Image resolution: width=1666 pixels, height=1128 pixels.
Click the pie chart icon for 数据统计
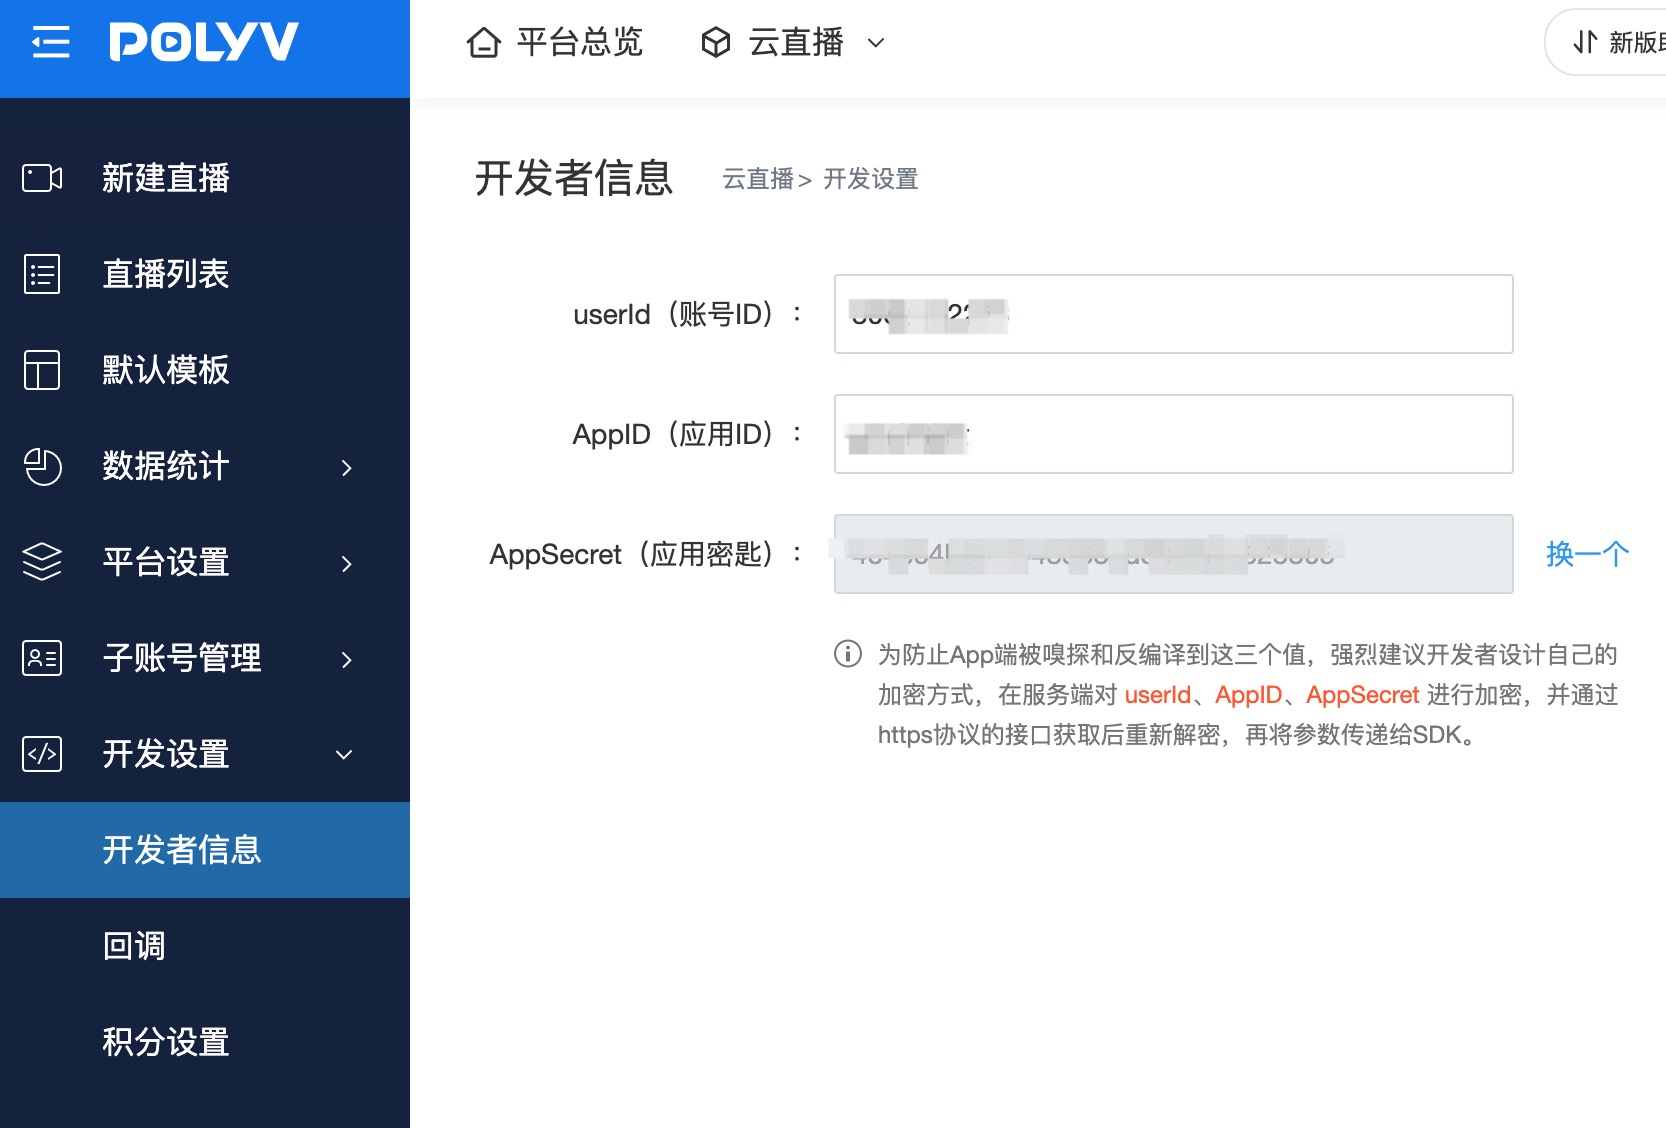coord(40,466)
